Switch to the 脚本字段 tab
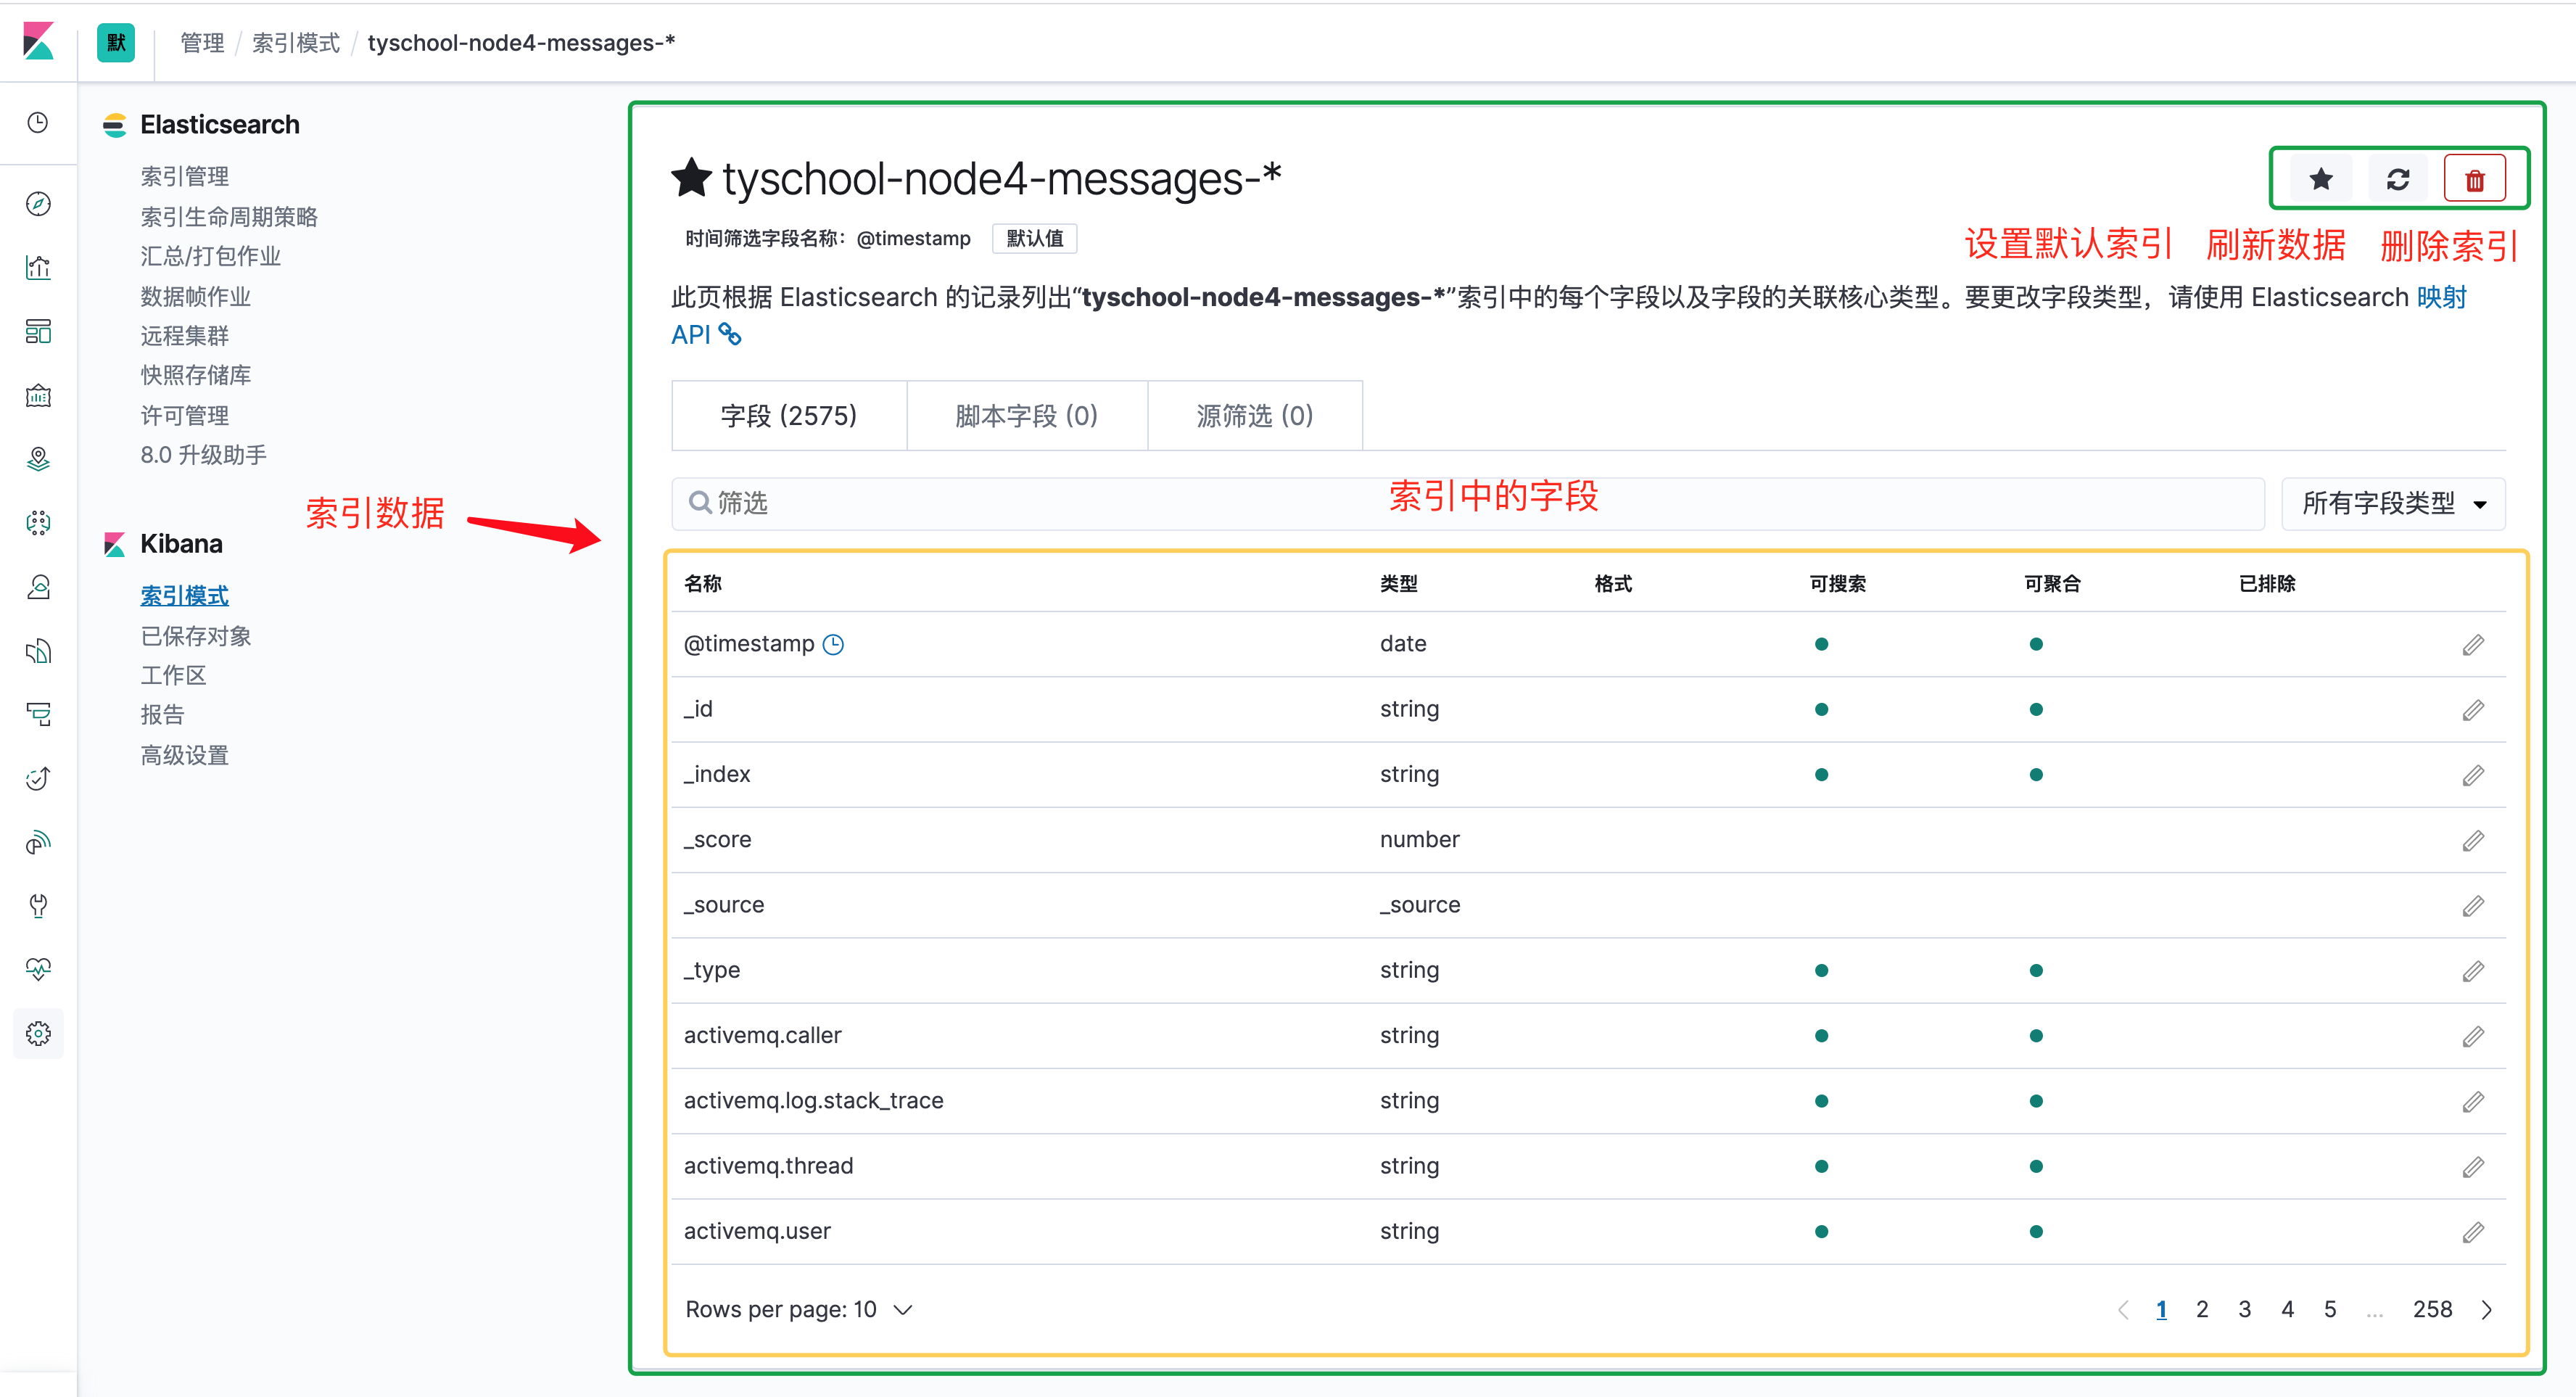Viewport: 2576px width, 1397px height. tap(1026, 415)
